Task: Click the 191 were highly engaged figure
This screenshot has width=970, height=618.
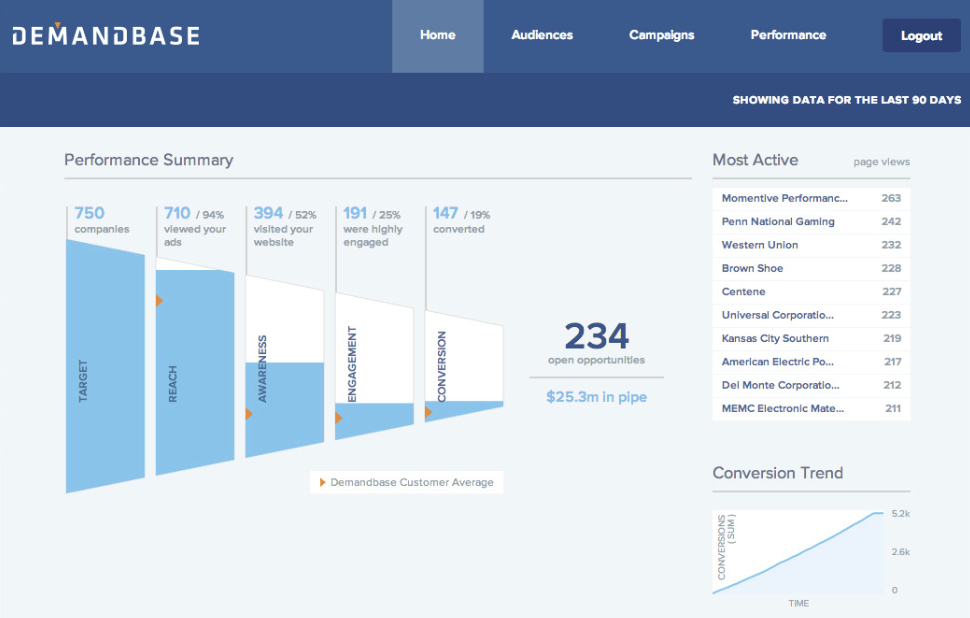Action: pos(355,213)
